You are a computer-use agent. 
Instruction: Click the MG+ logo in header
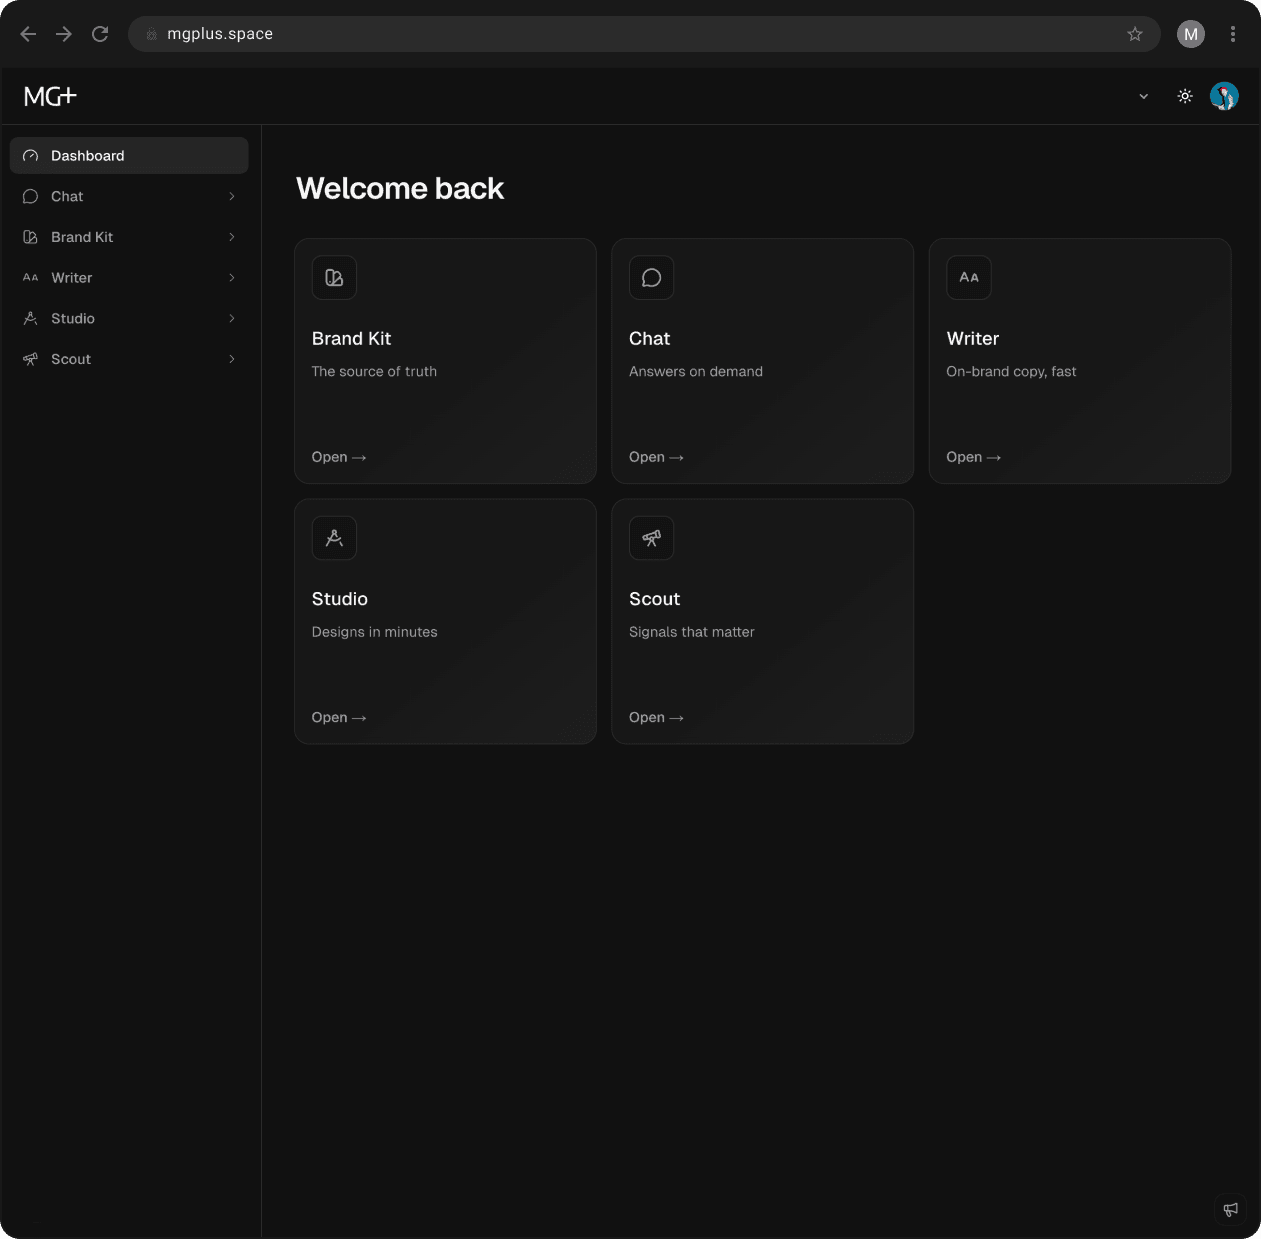pos(50,96)
